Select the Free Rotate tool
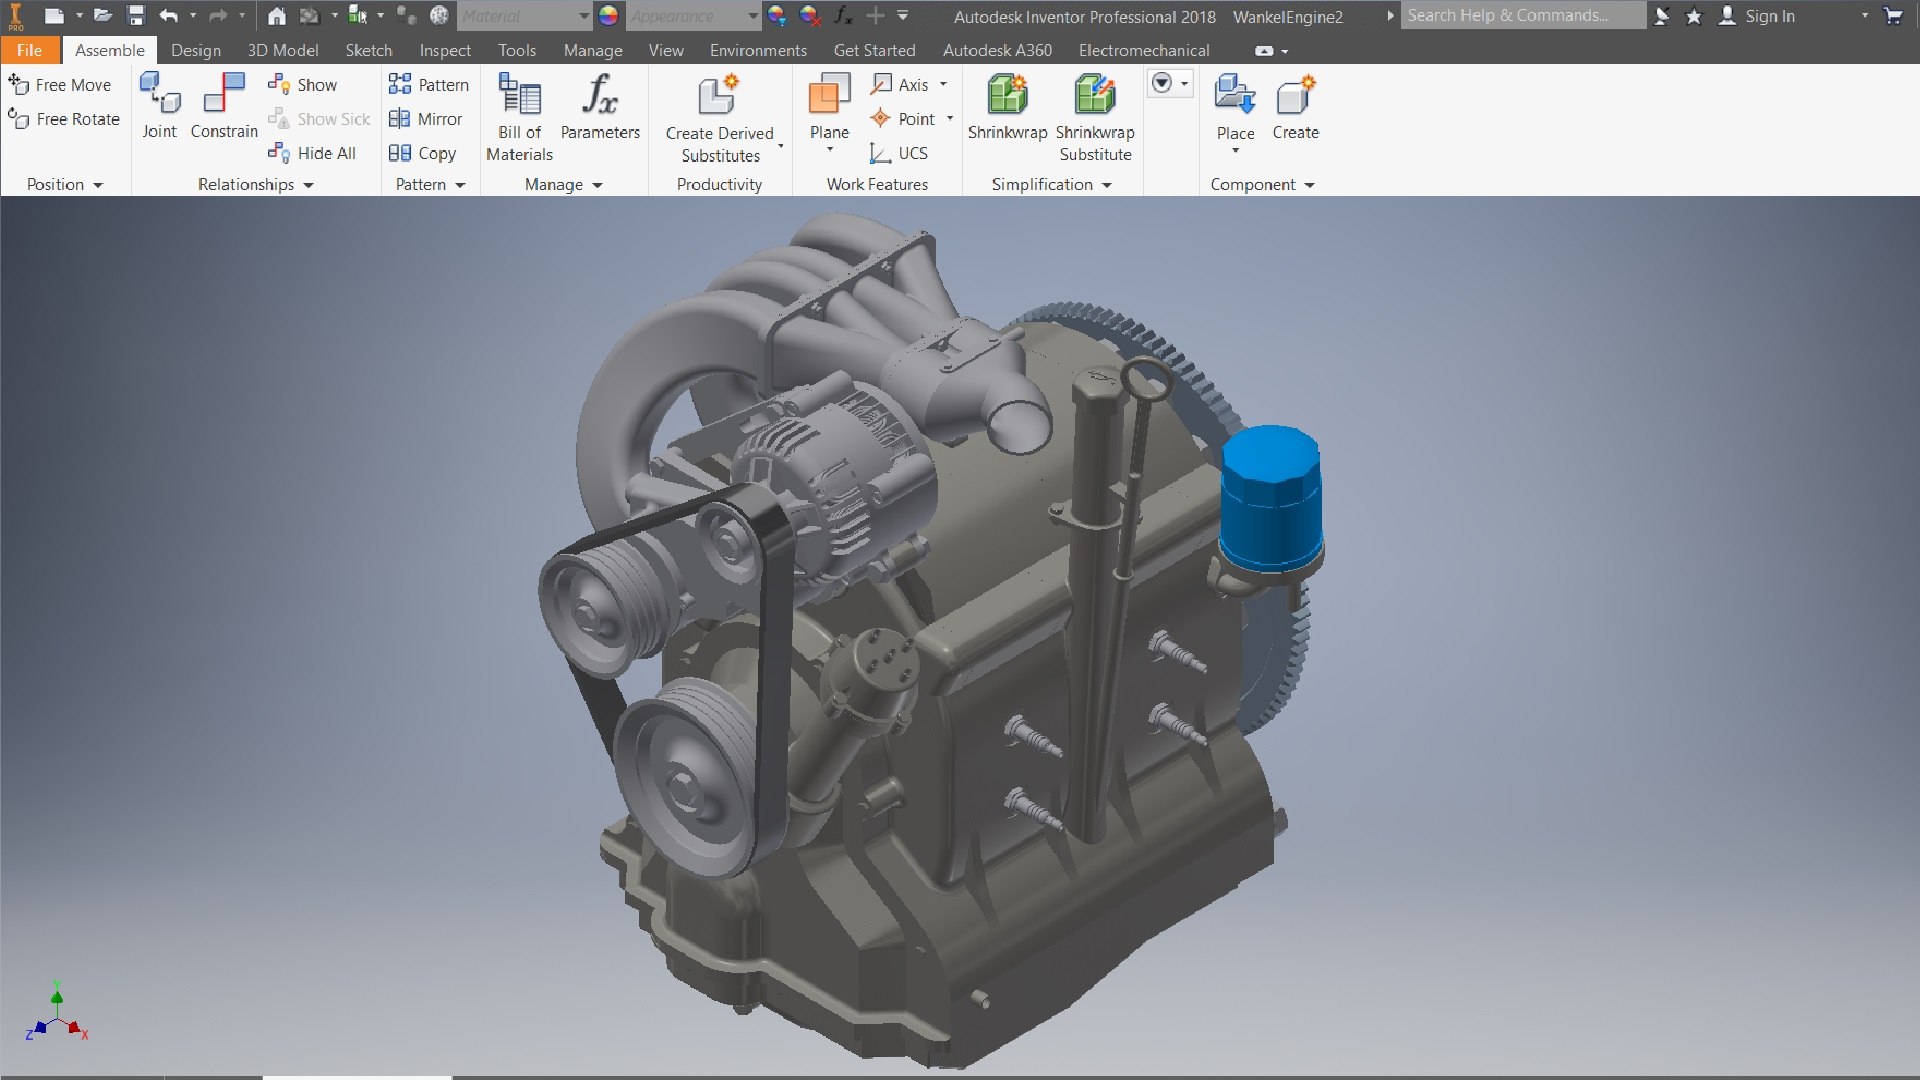Image resolution: width=1920 pixels, height=1080 pixels. [x=64, y=119]
